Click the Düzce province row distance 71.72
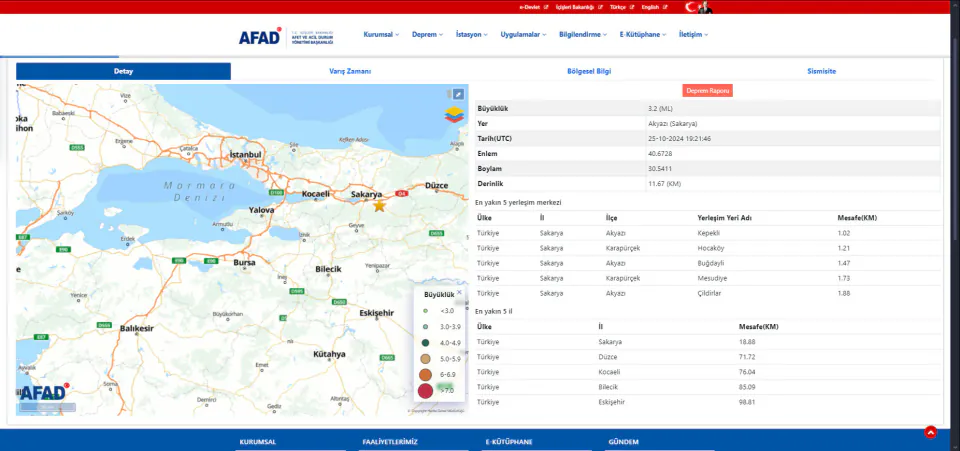Screen dimensions: 960x451 click(747, 357)
